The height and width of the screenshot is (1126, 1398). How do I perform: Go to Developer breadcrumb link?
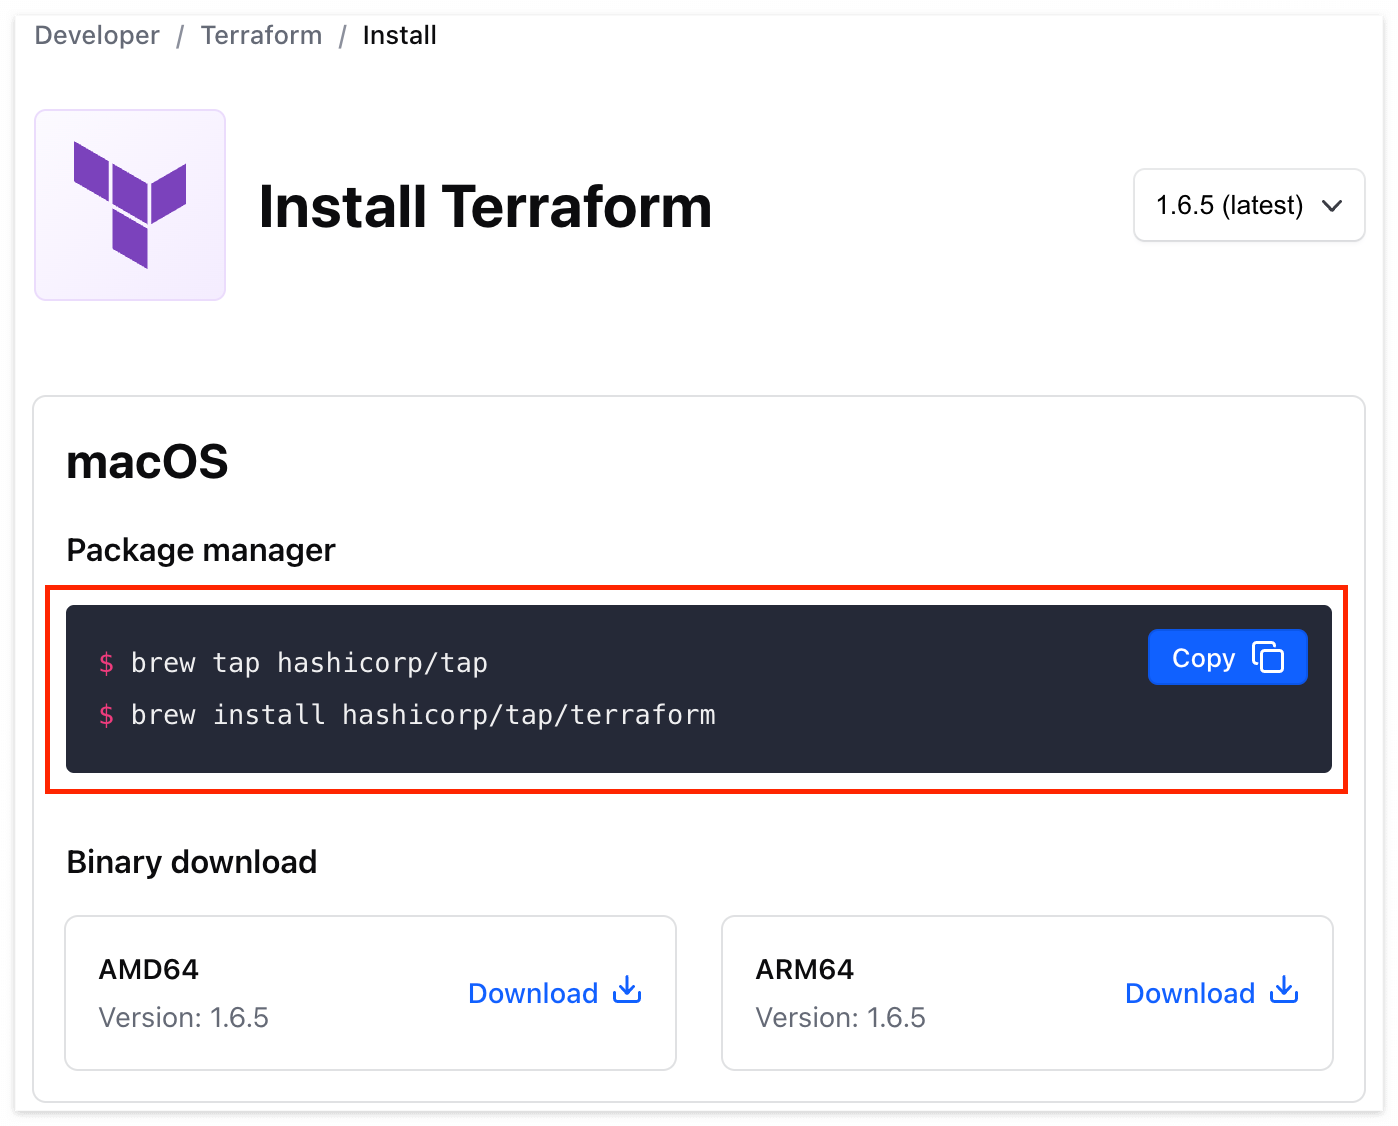[x=97, y=35]
